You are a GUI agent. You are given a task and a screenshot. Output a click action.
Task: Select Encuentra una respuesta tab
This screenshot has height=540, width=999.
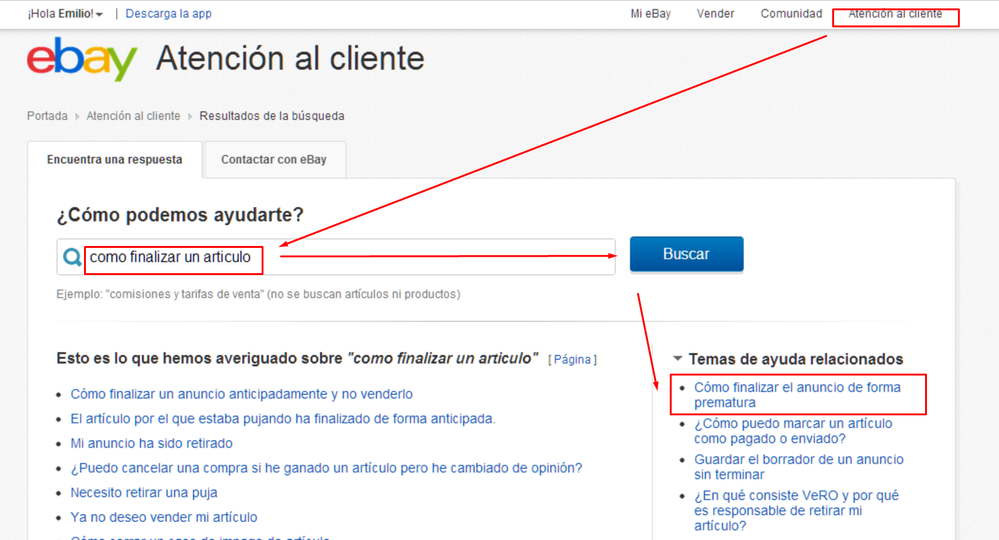tap(115, 160)
